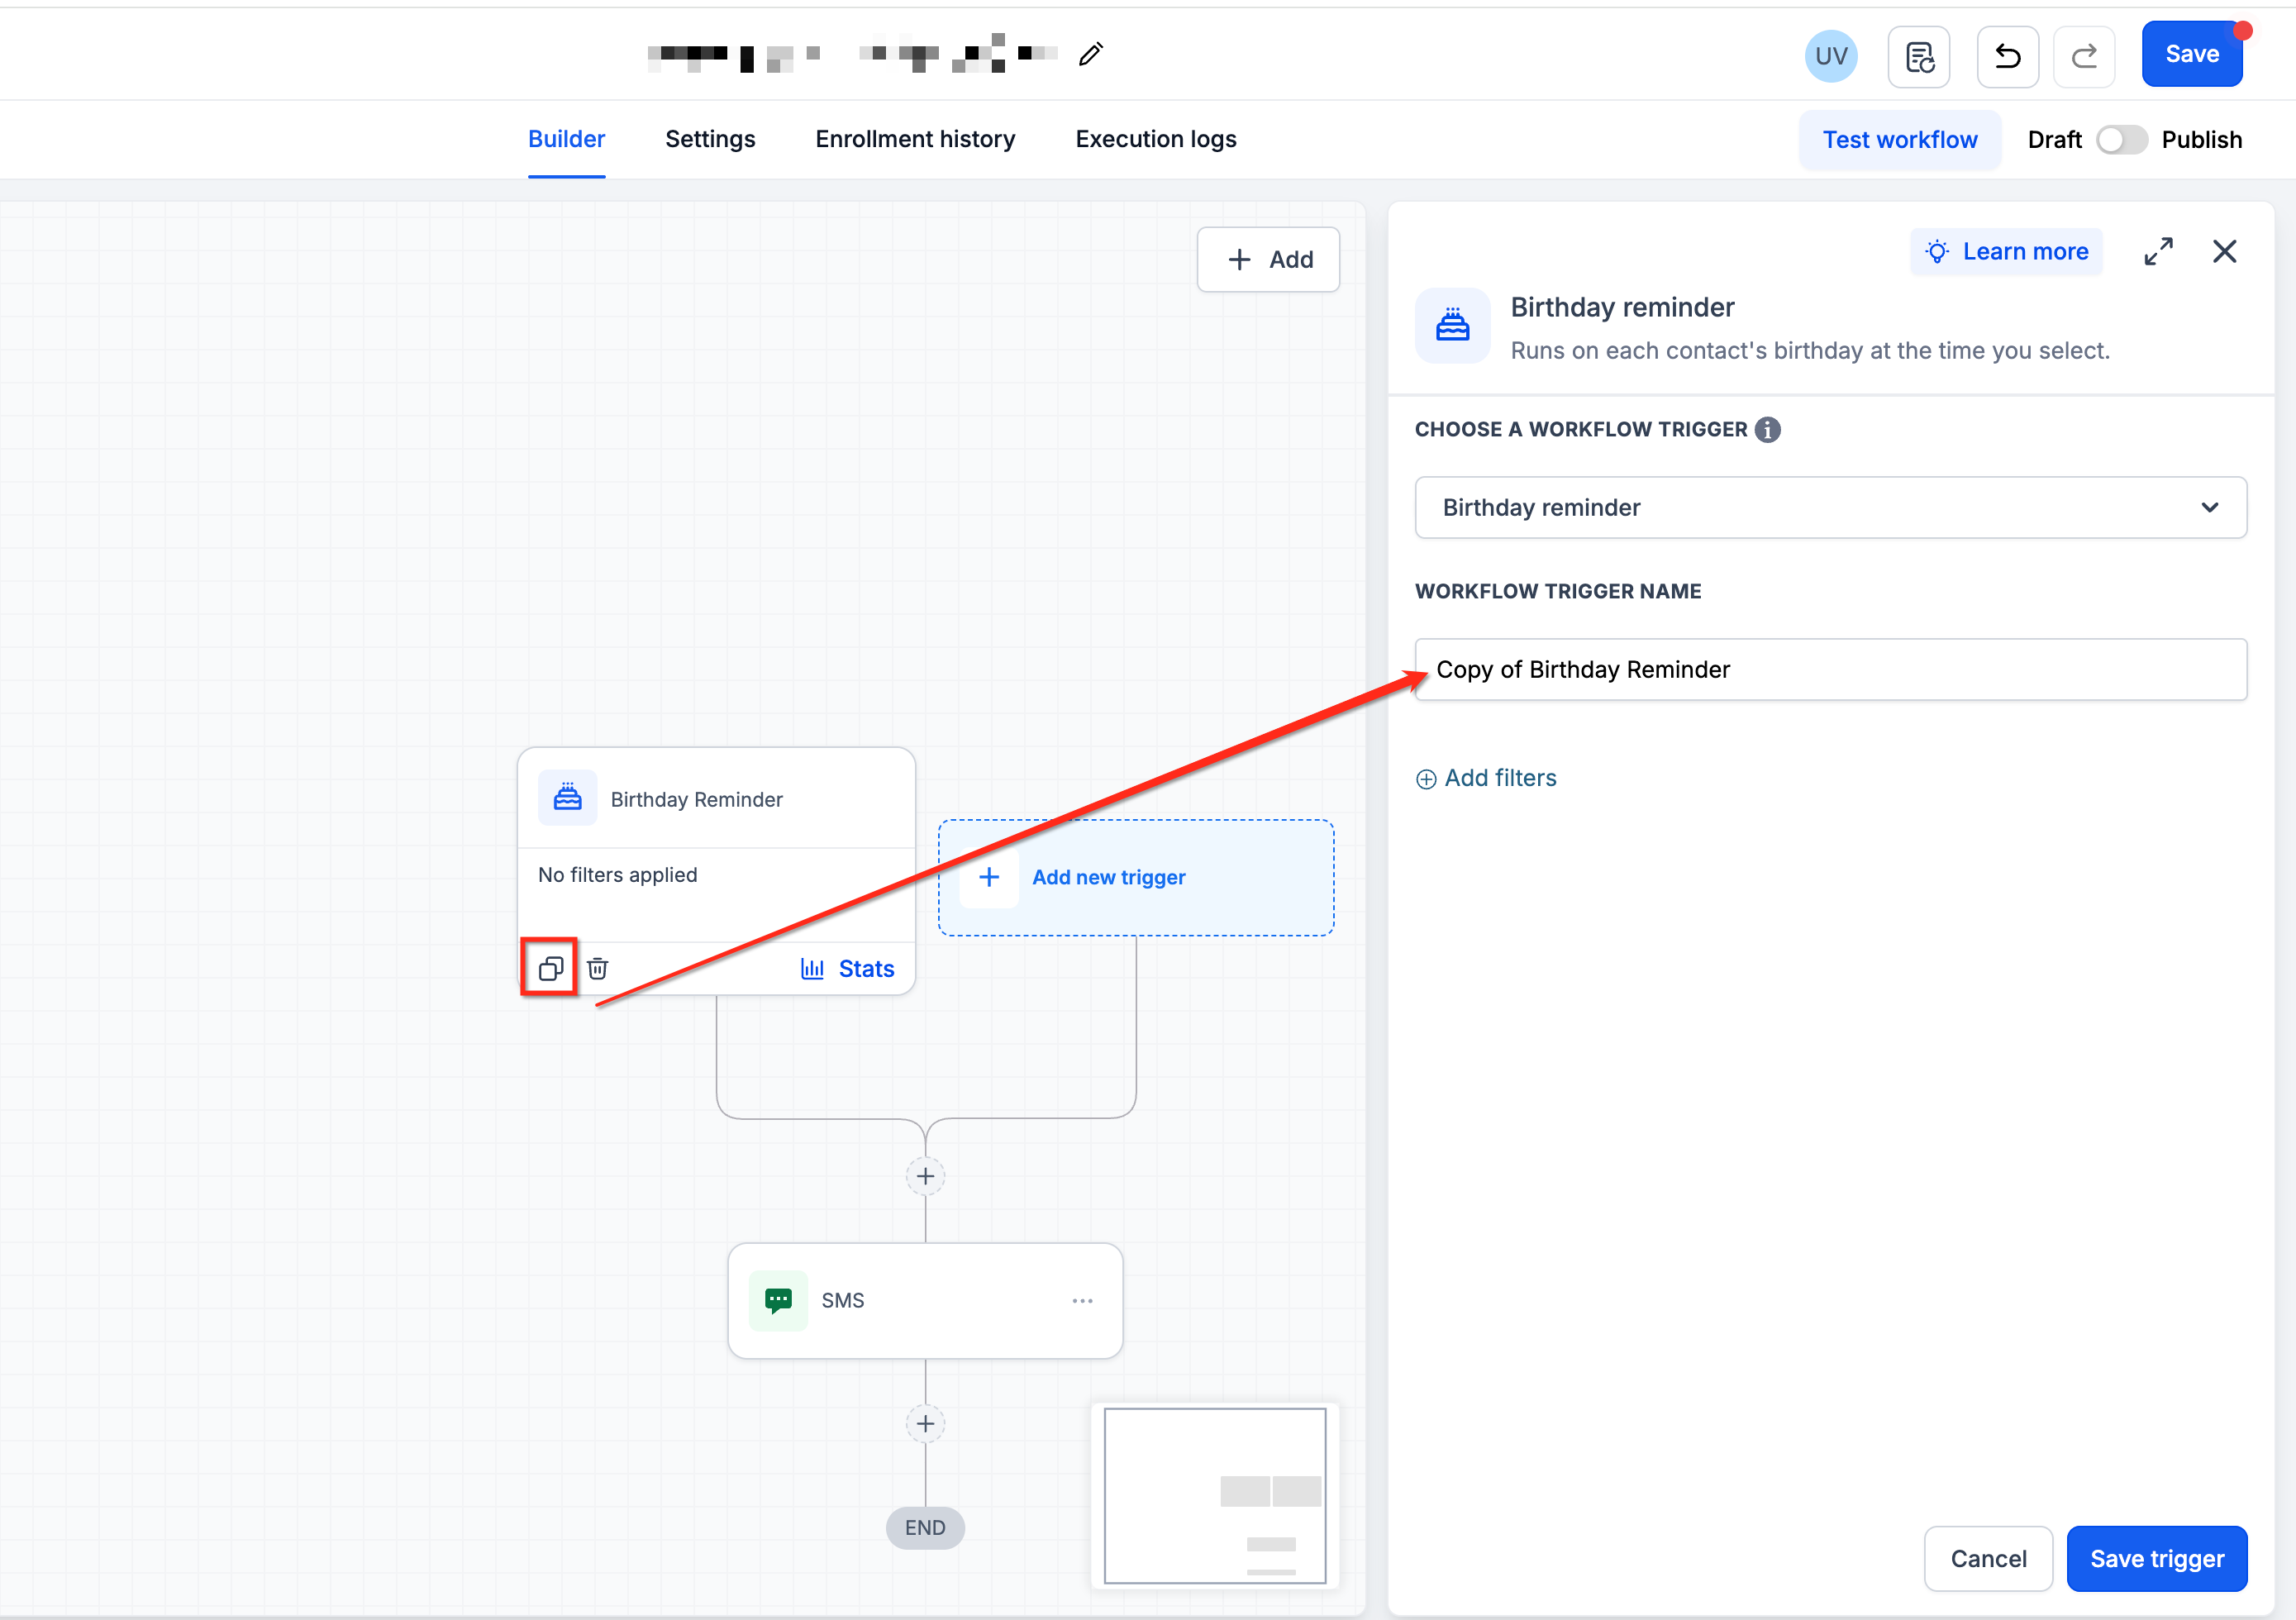Click the plus icon in Add new trigger
Viewport: 2296px width, 1620px height.
988,877
